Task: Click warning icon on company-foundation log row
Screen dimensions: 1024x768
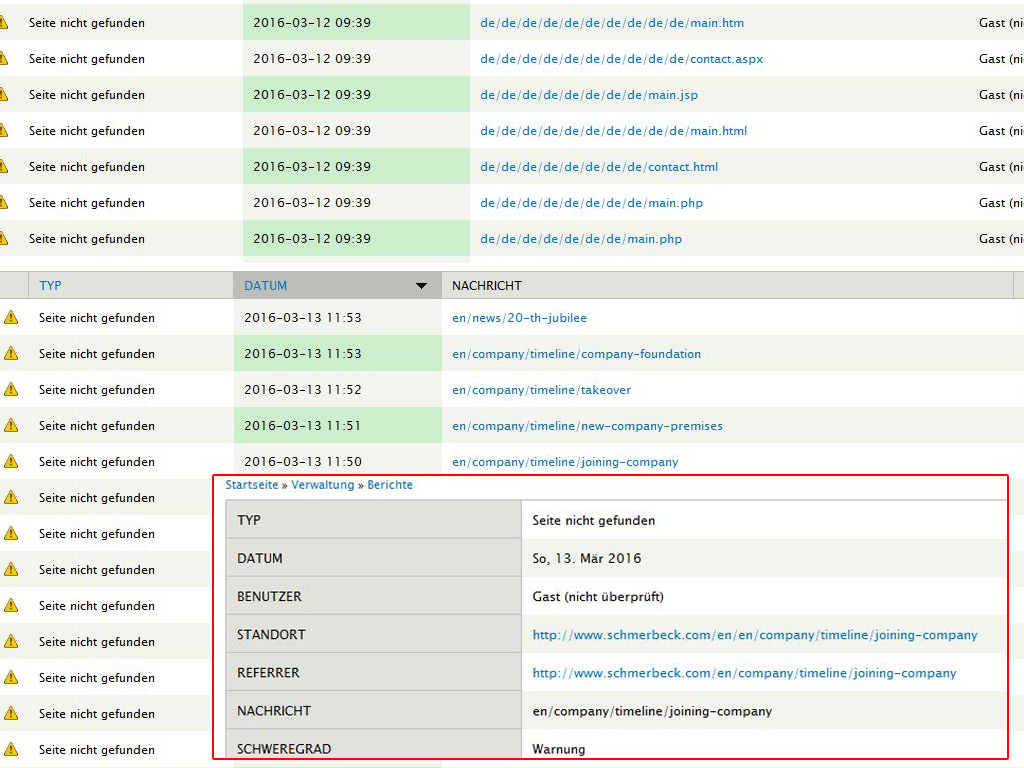Action: point(11,353)
